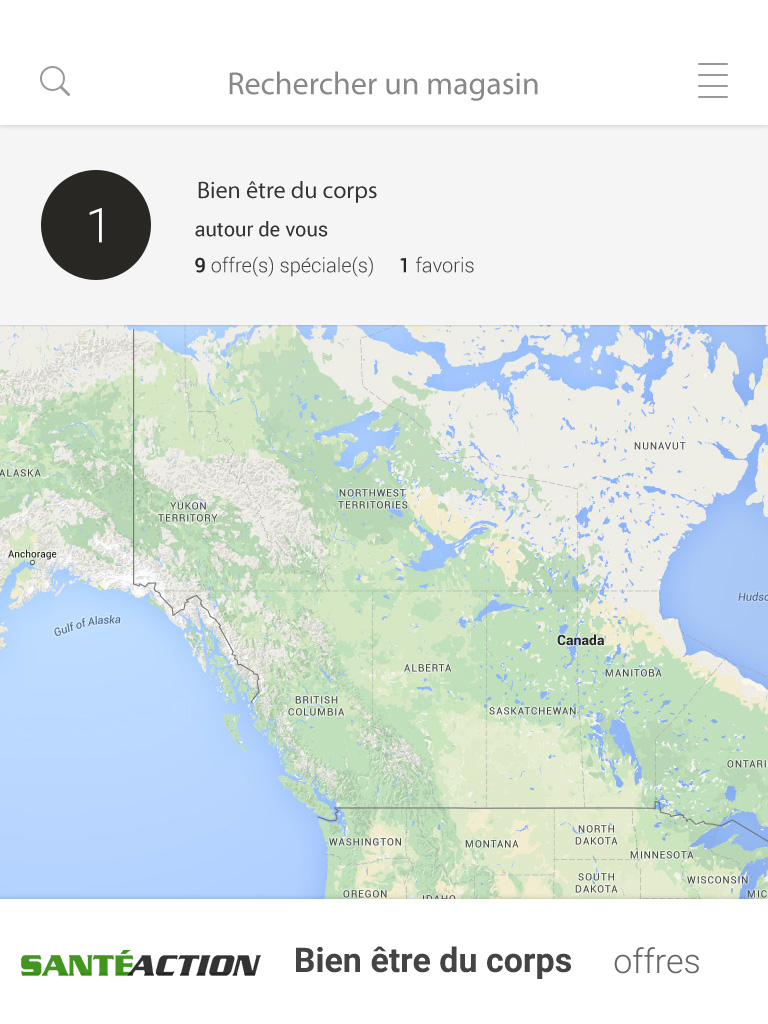Open the 1 favoris link
768x1024 pixels.
[x=437, y=266]
